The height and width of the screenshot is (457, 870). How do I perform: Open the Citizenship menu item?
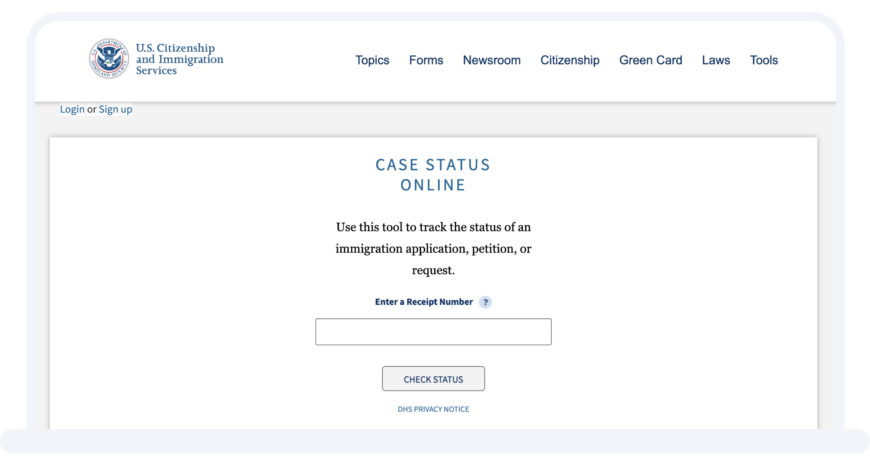click(x=570, y=60)
